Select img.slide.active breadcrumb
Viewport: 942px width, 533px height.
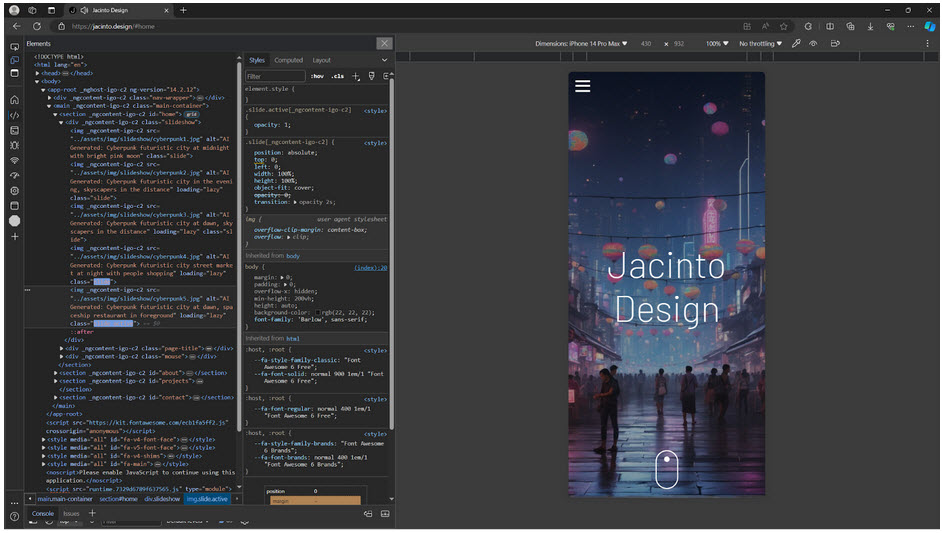207,499
